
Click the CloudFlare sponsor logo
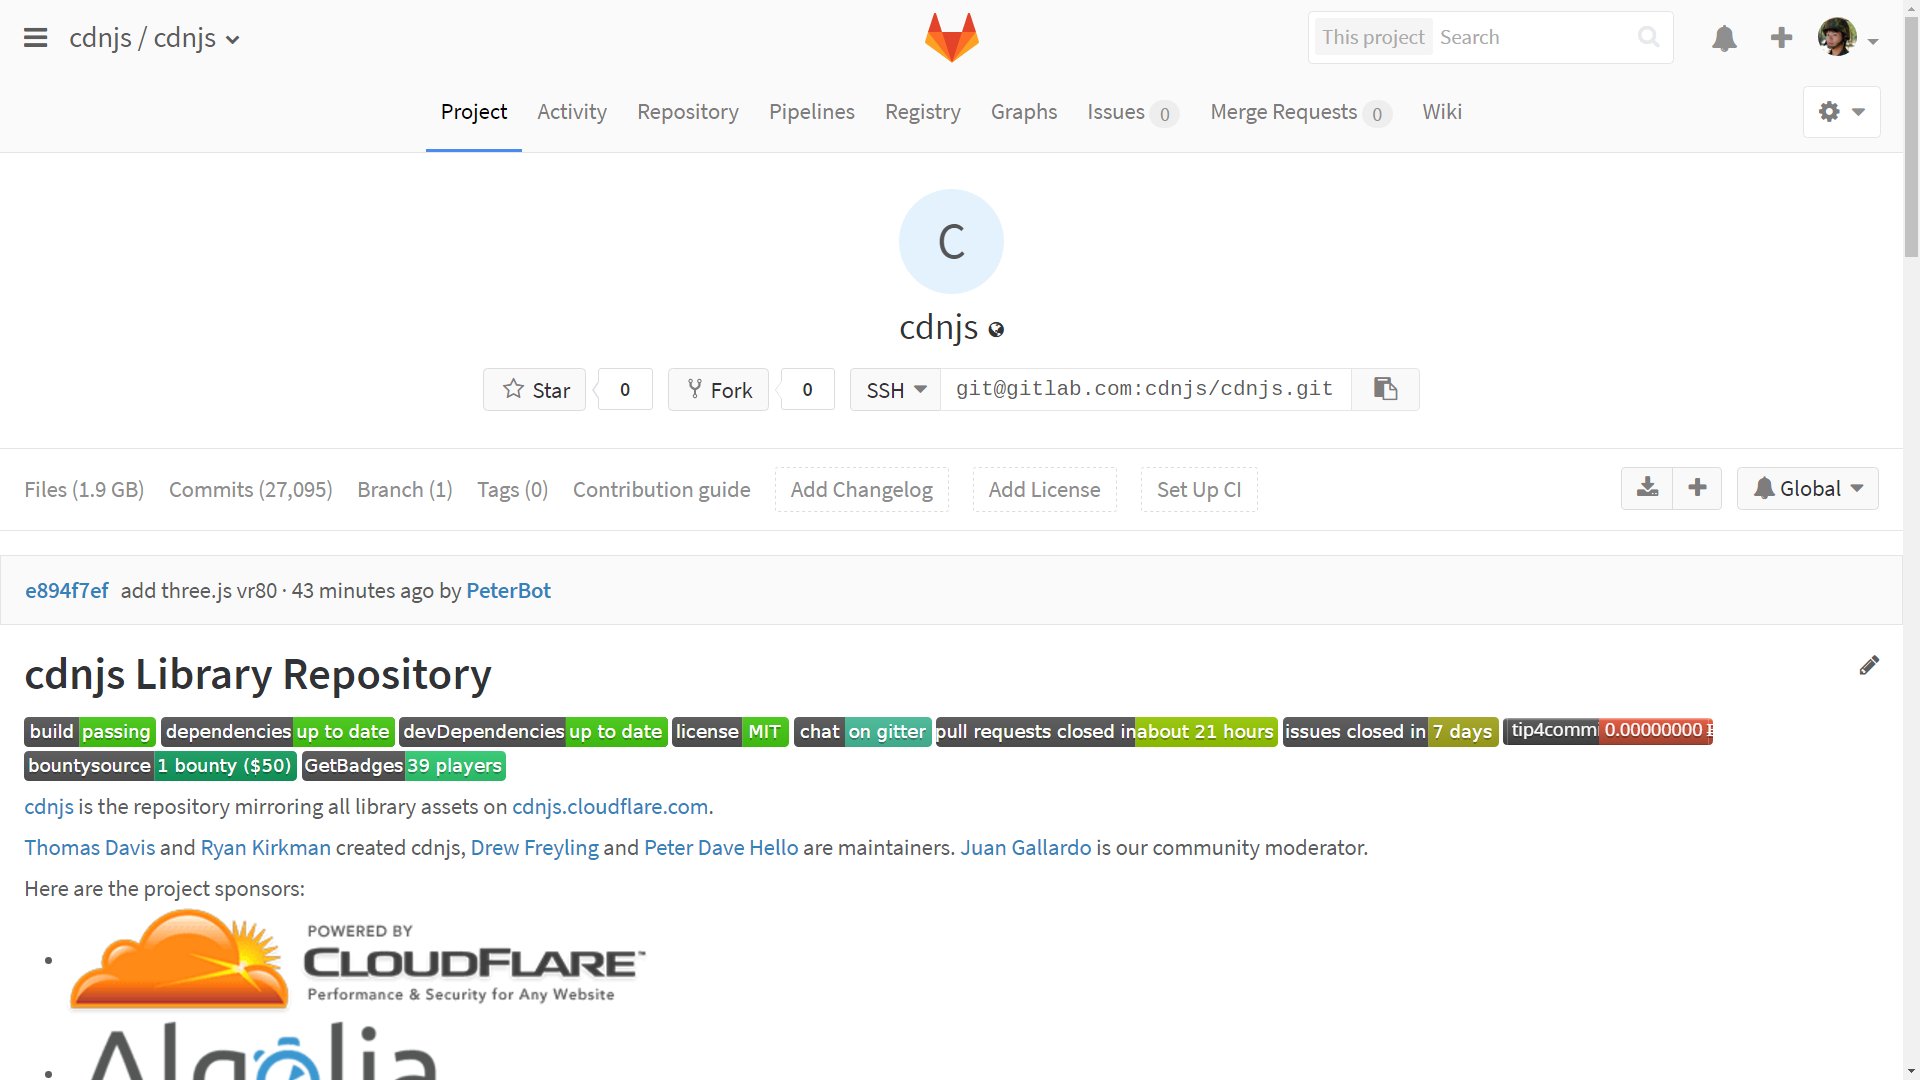[357, 960]
